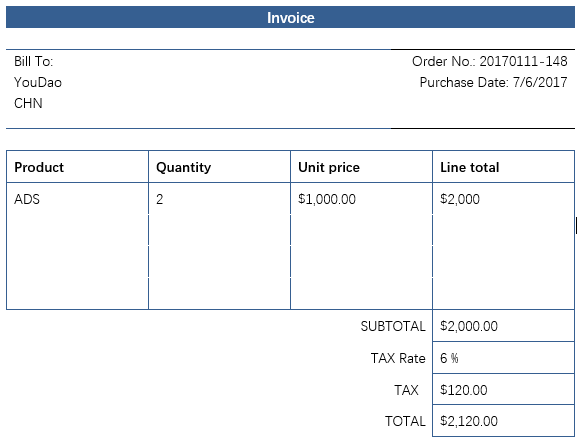Select the $1,000.00 unit price cell
The width and height of the screenshot is (583, 446).
pyautogui.click(x=361, y=199)
